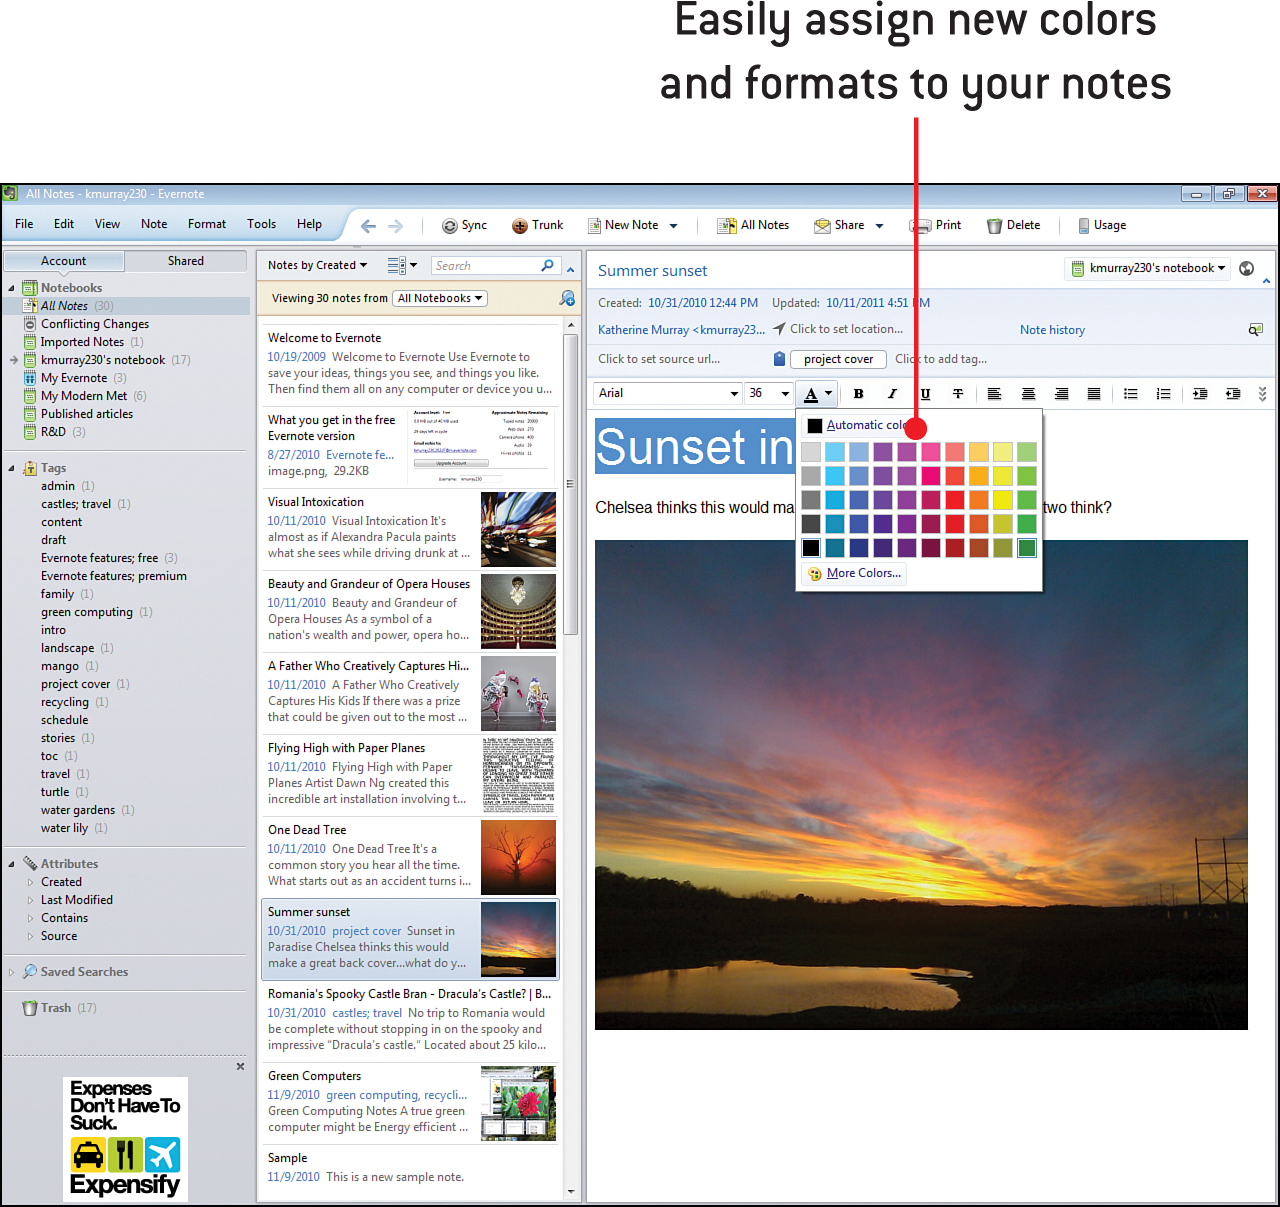Click the All Notes toolbar button
This screenshot has height=1207, width=1280.
tap(753, 226)
